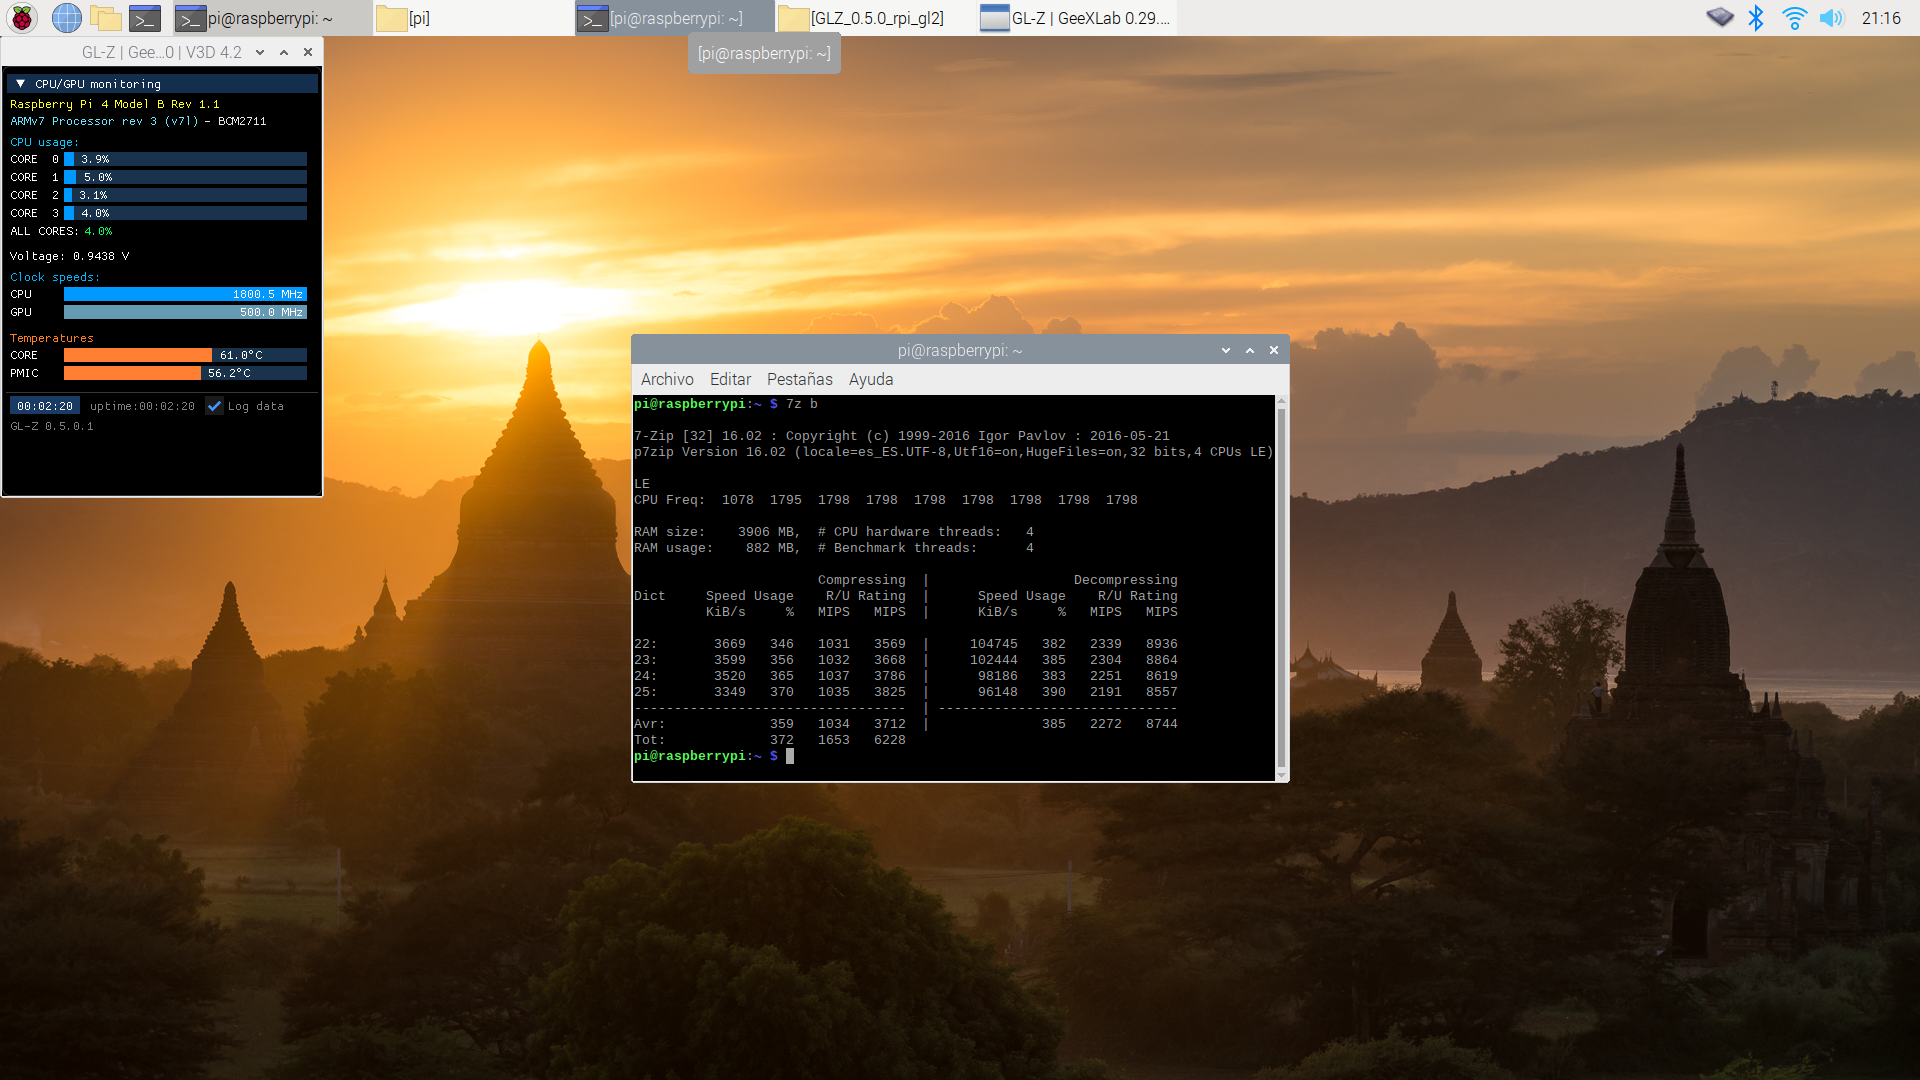Screen dimensions: 1920x1080
Task: Click the 00:02:20 timer field
Action: tap(44, 406)
